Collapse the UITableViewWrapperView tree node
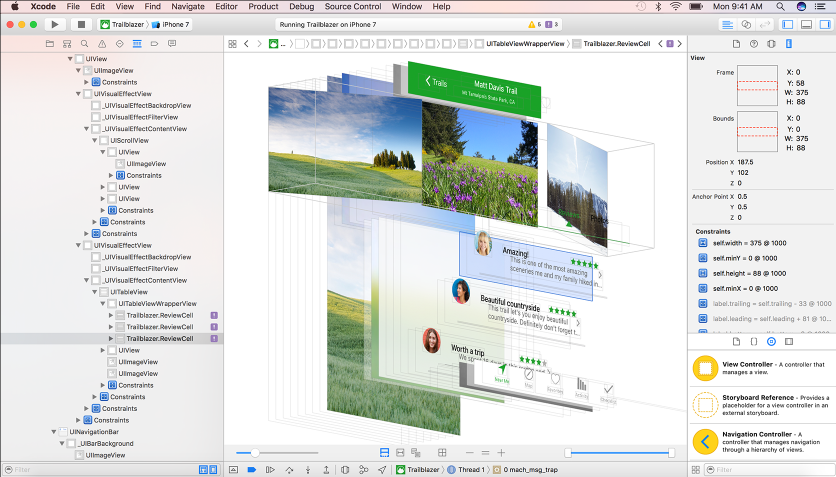Screen dimensions: 836x477 pos(113,303)
